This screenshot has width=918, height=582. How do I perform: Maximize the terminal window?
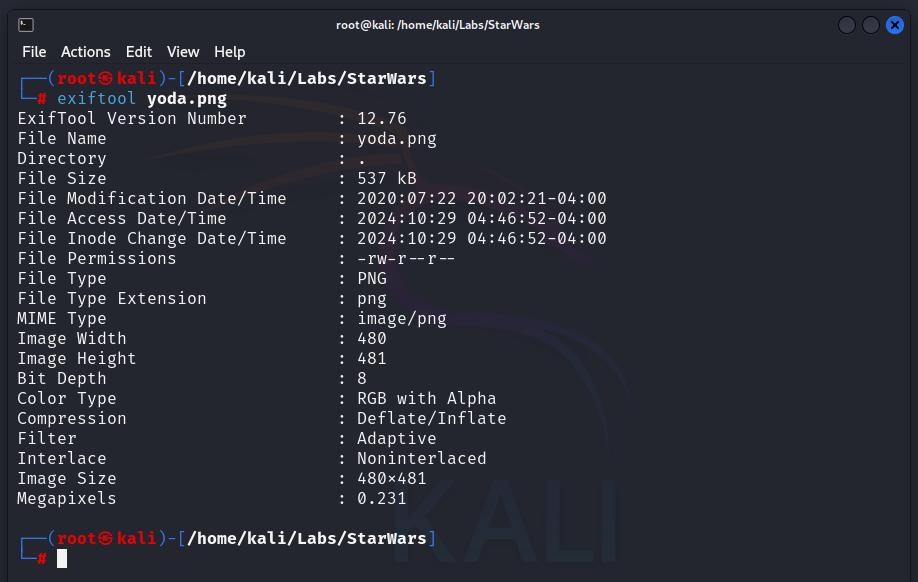pyautogui.click(x=871, y=25)
